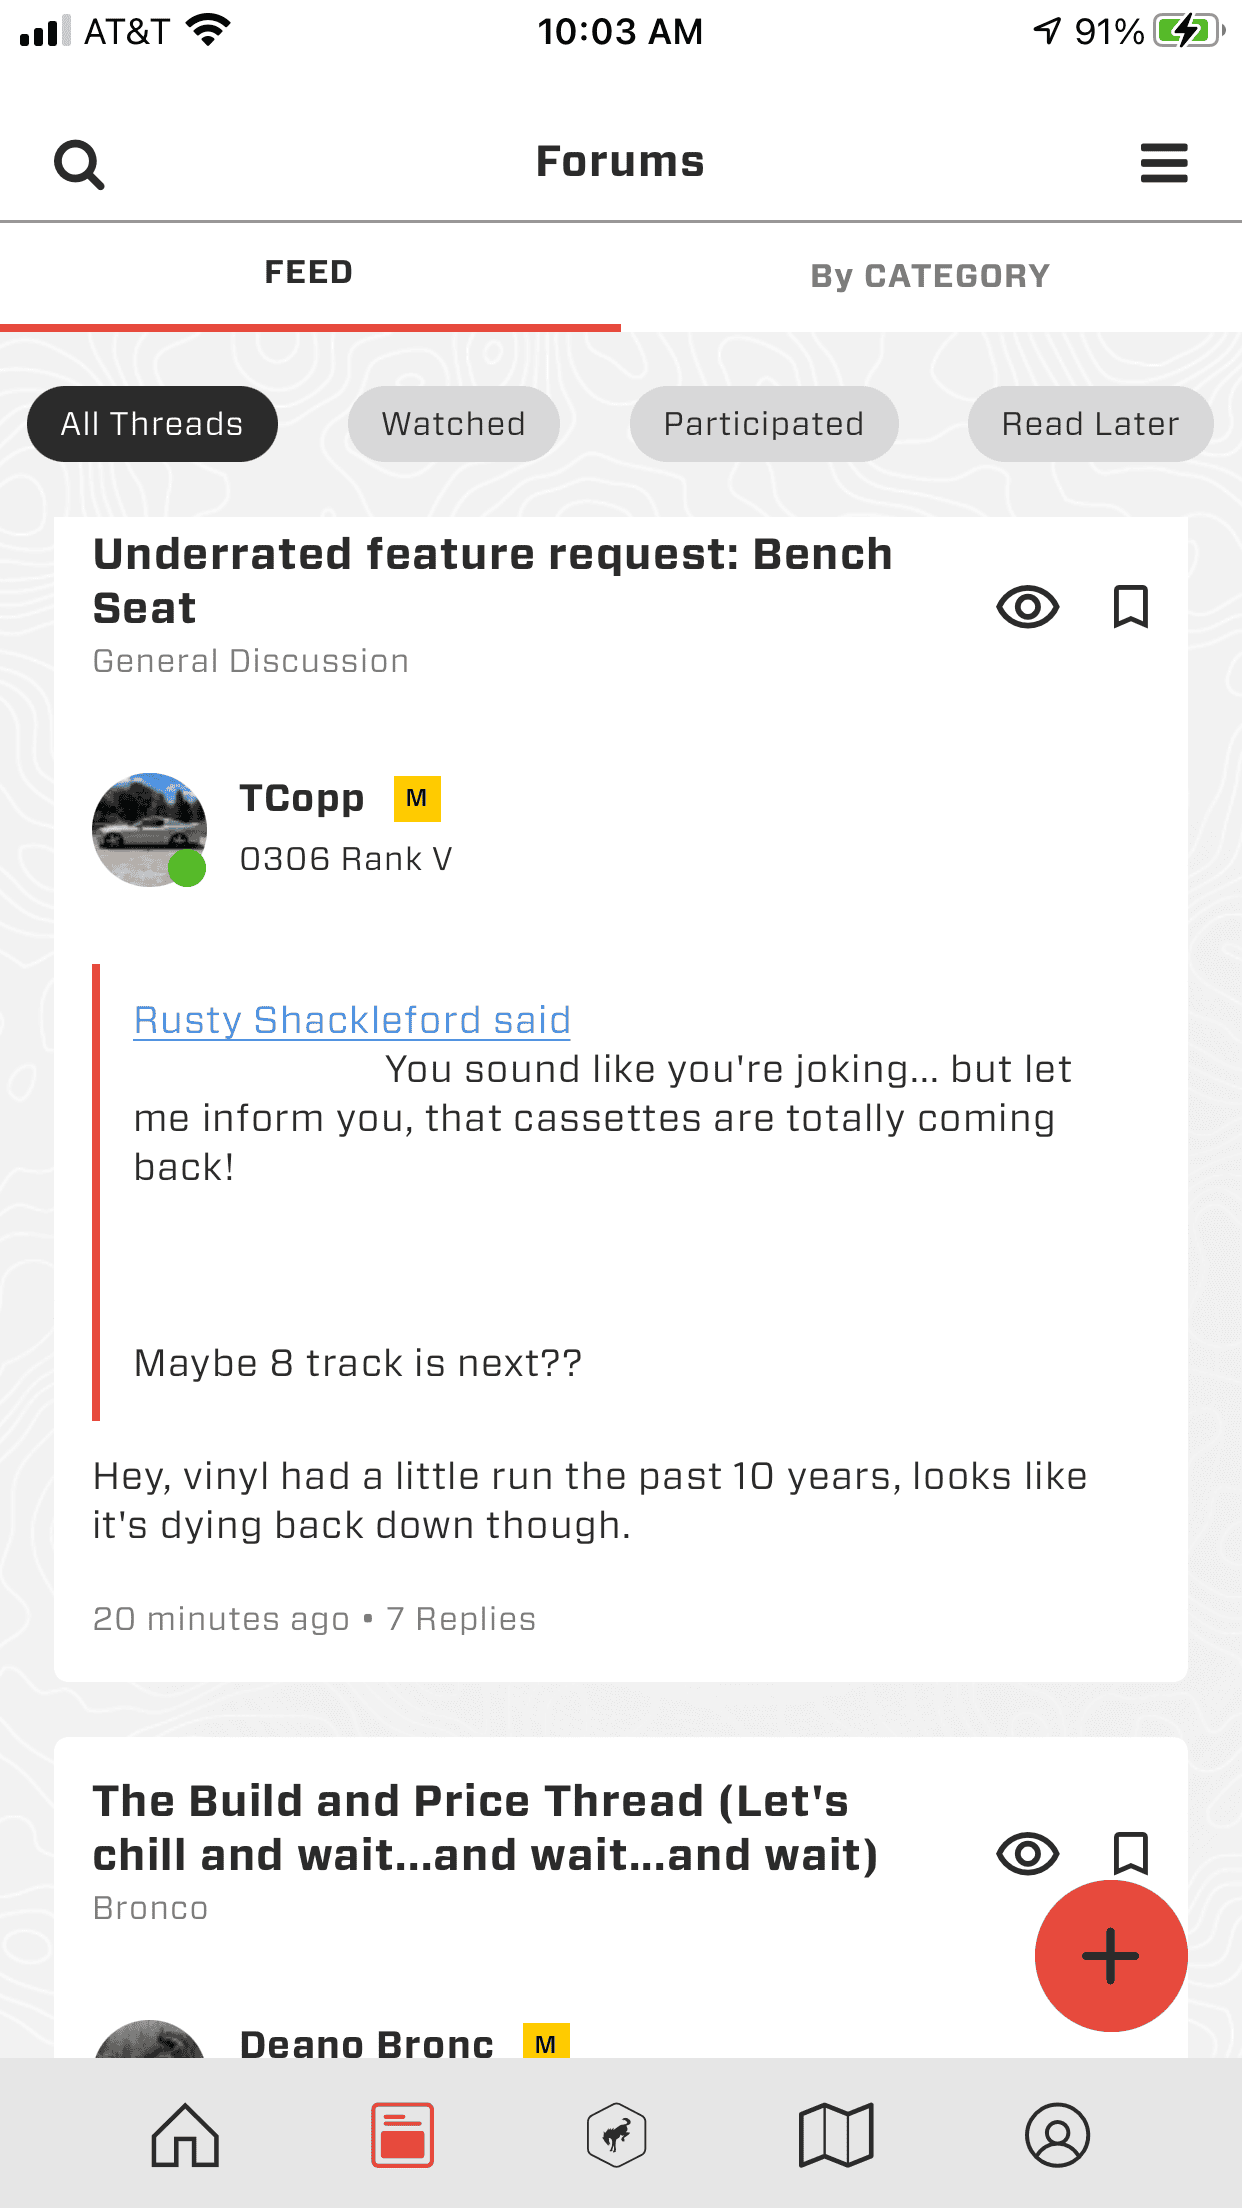Open Underrated feature request: Bench Seat thread

pos(493,581)
